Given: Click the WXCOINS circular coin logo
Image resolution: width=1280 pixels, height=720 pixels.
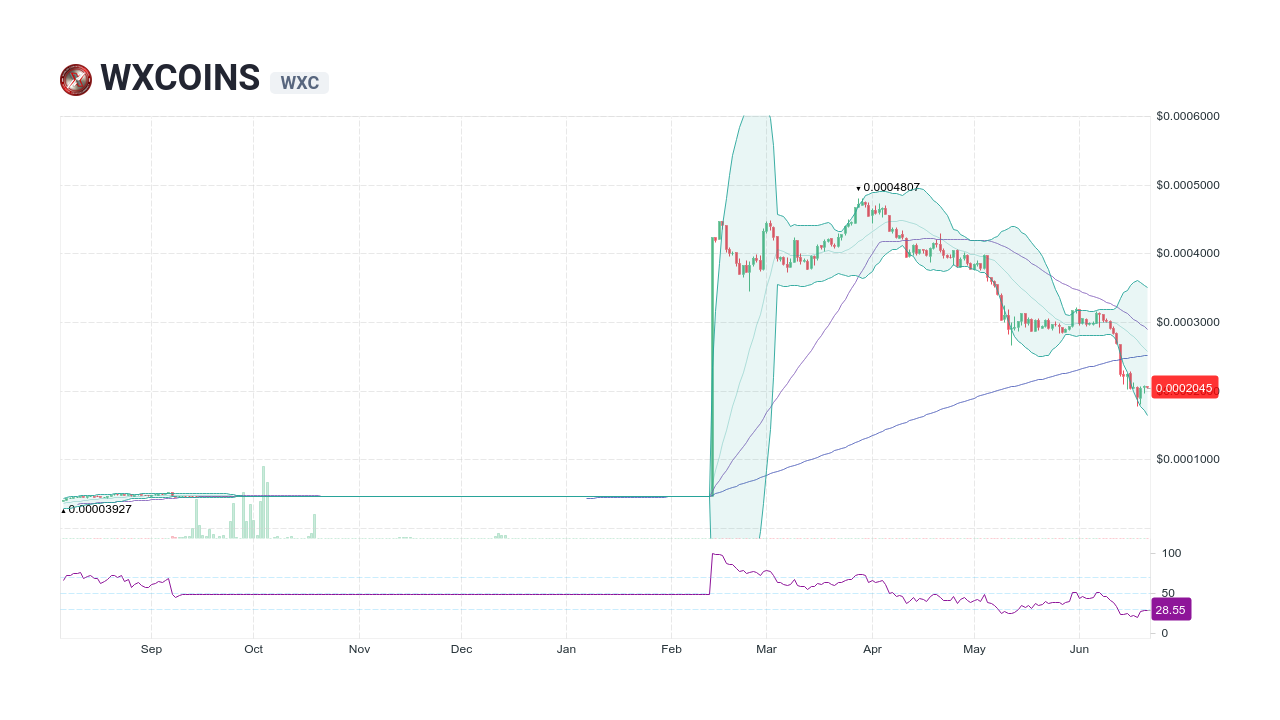Looking at the screenshot, I should pos(75,79).
